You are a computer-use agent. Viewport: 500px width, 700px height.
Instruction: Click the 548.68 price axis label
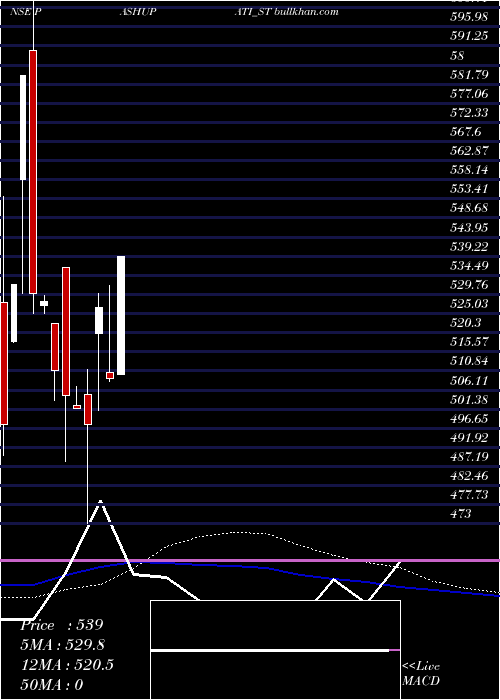469,208
